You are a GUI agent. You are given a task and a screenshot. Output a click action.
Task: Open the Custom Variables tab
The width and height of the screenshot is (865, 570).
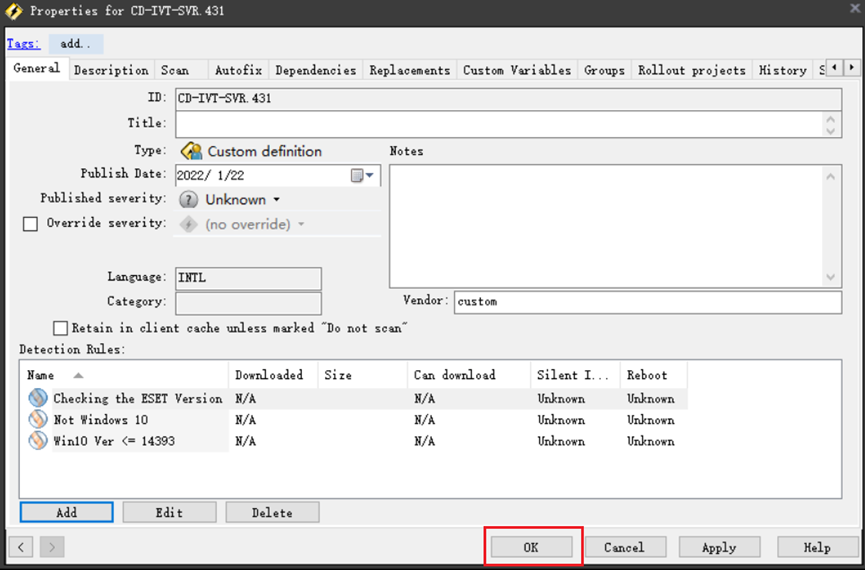pyautogui.click(x=516, y=70)
